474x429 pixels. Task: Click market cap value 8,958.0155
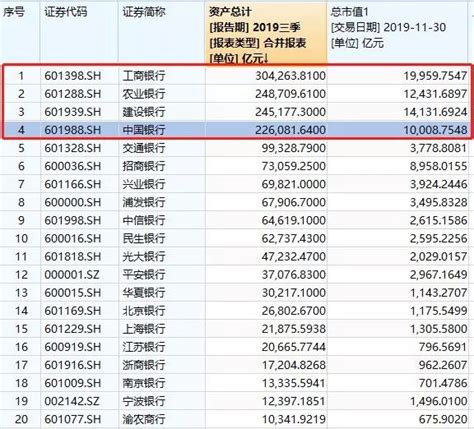point(438,166)
